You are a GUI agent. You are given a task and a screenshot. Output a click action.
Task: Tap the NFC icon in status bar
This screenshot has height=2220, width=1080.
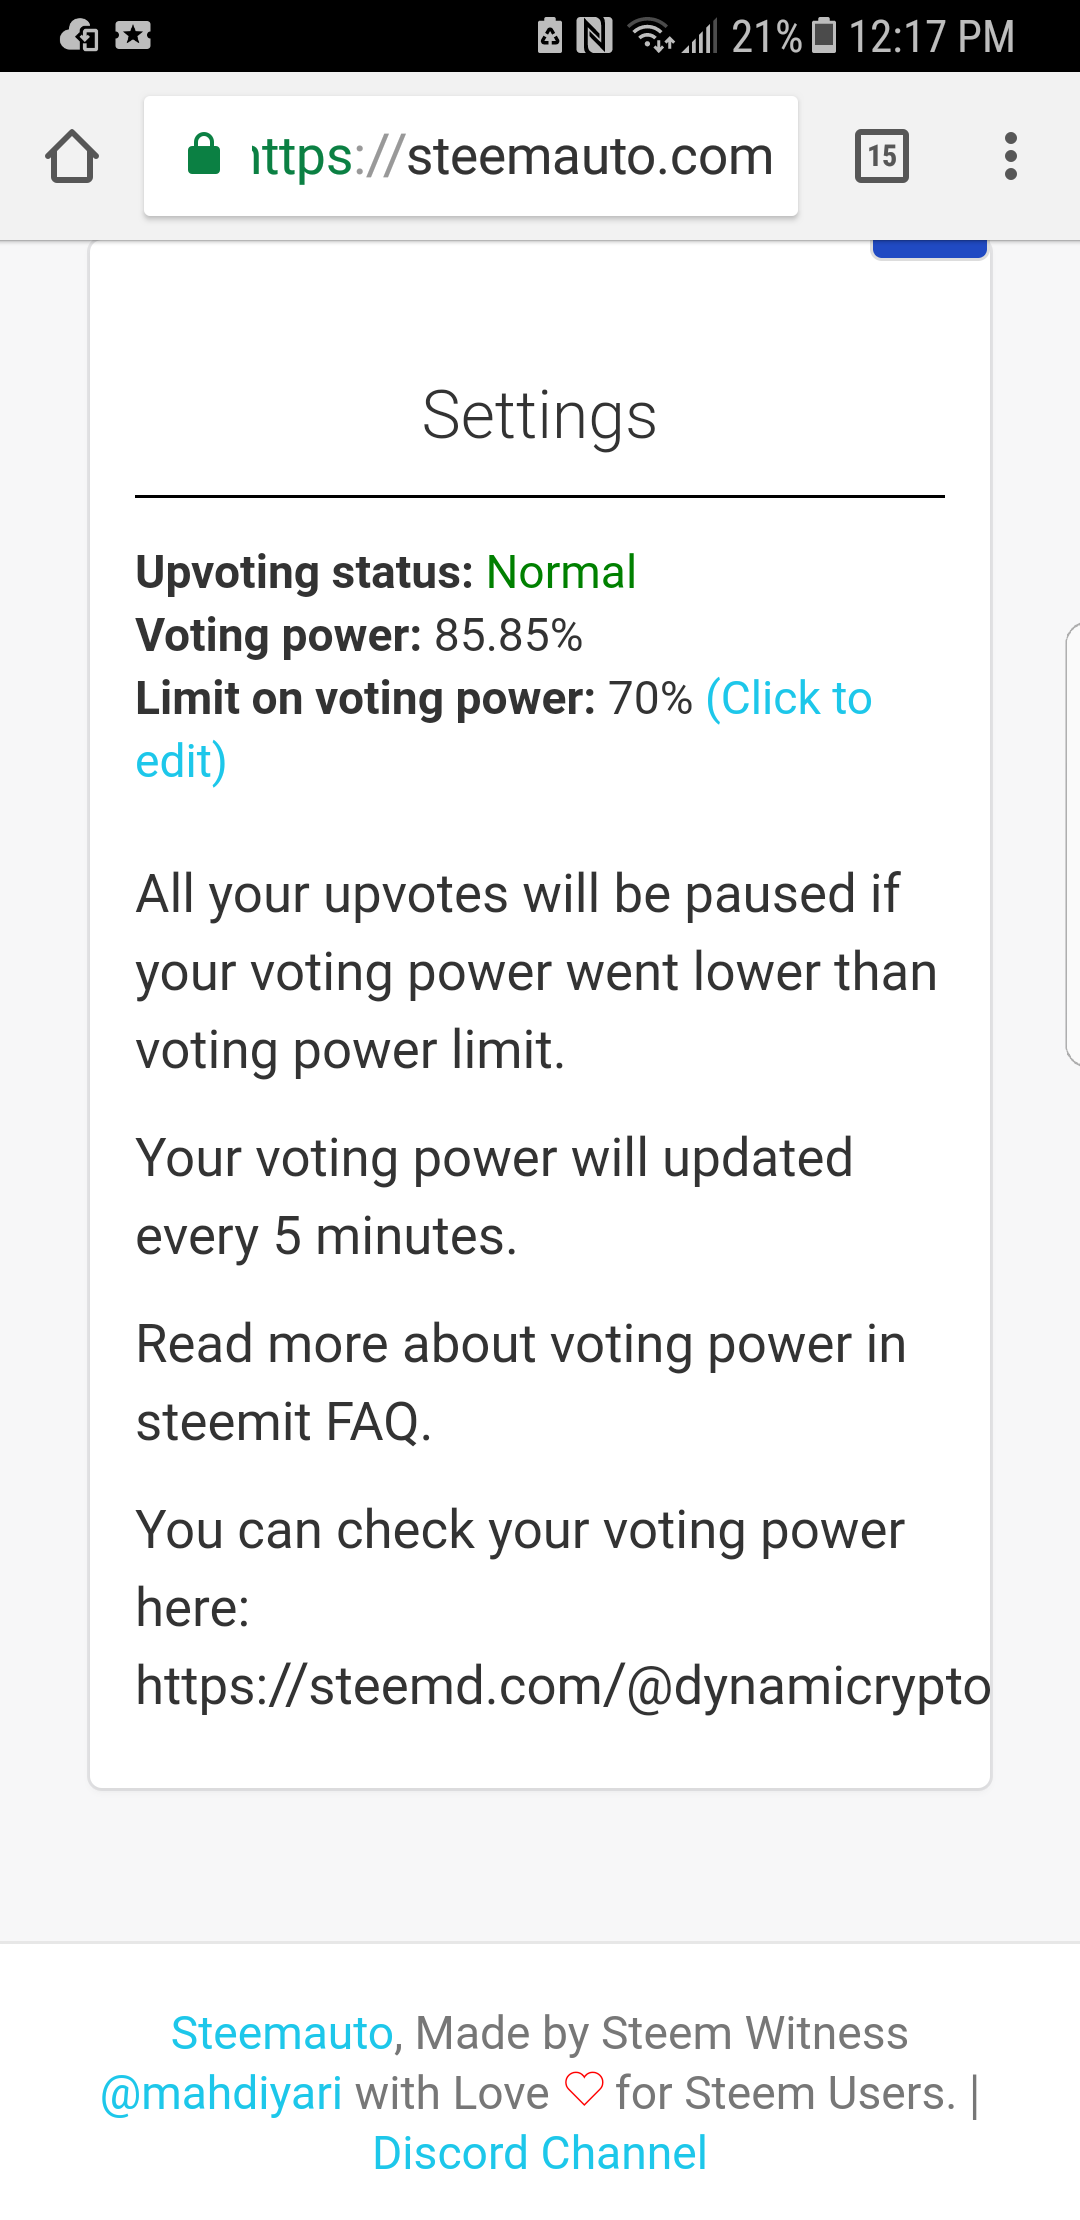coord(594,36)
